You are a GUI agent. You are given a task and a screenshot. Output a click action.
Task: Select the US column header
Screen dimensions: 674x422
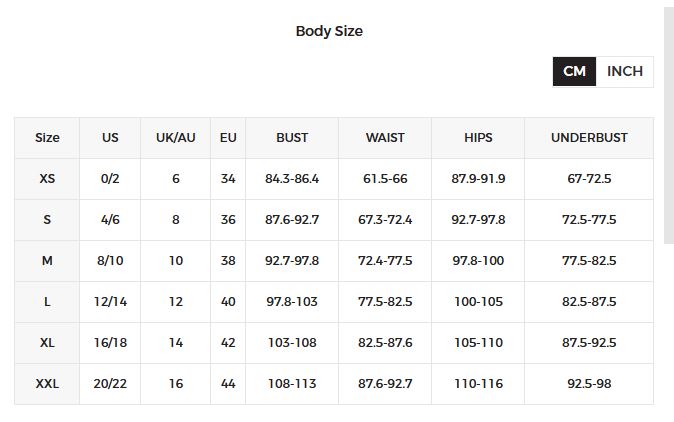coord(110,138)
